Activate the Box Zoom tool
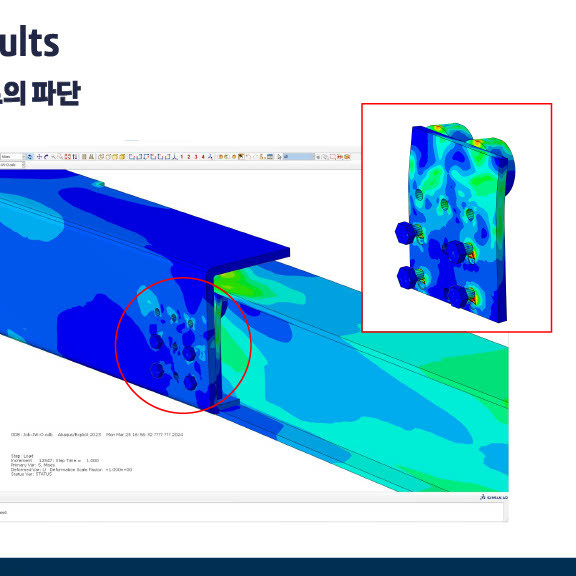Screen dimensions: 576x576 click(x=61, y=157)
